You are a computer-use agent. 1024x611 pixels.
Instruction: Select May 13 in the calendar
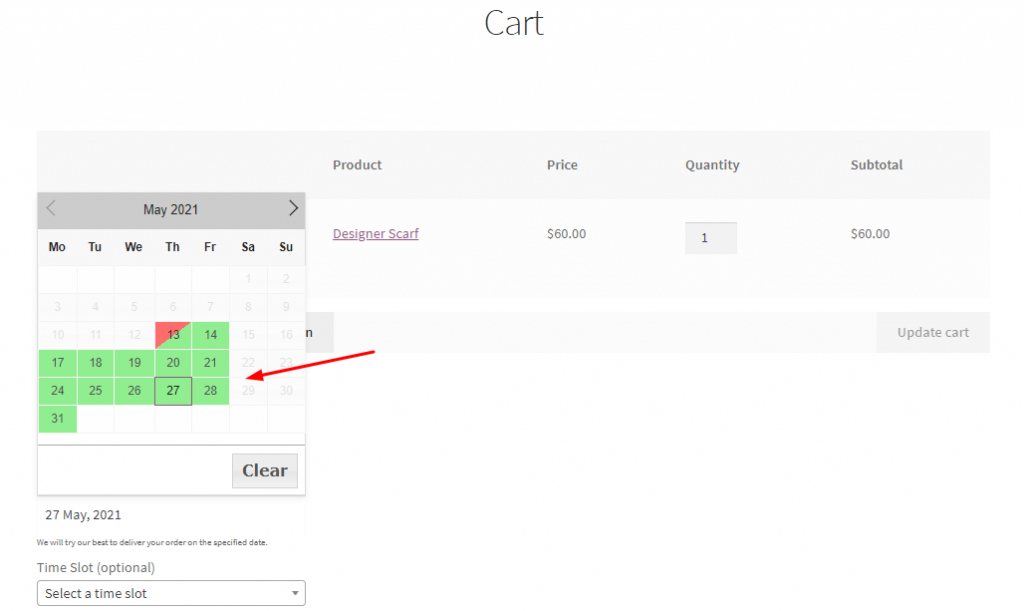tap(173, 335)
